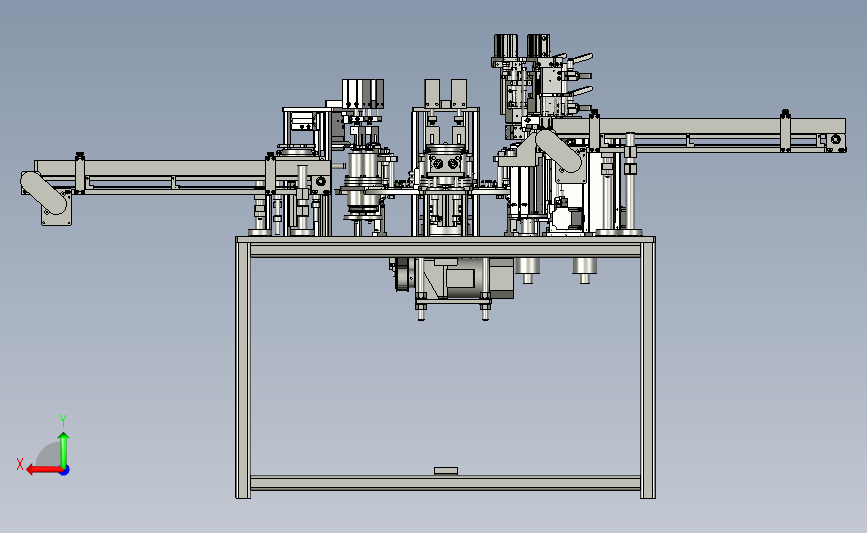Select the twin black cylinders atop right station
867x533 pixels.
pyautogui.click(x=522, y=46)
